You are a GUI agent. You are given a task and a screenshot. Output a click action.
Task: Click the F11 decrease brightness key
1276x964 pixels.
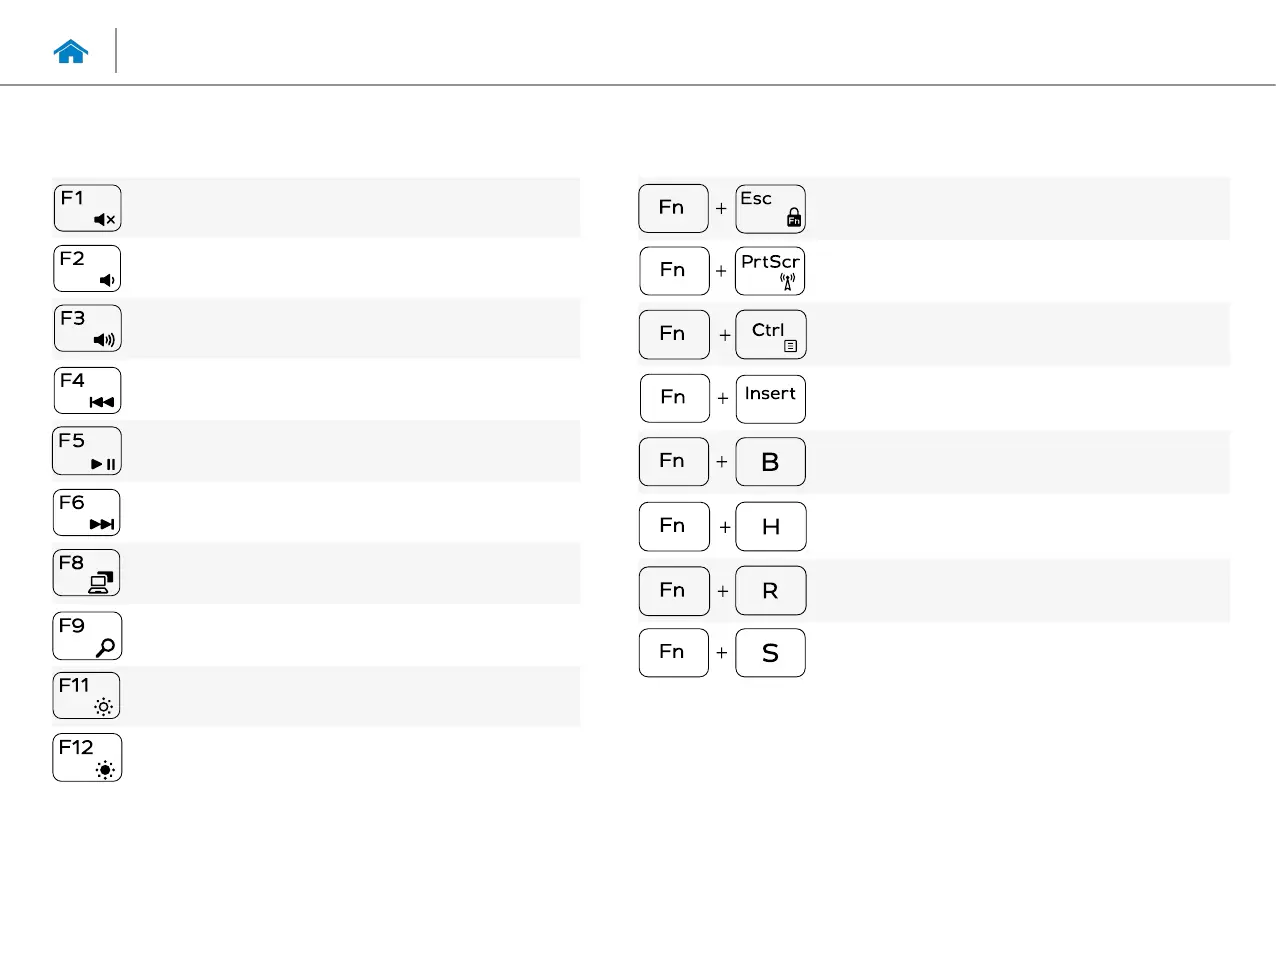(87, 696)
